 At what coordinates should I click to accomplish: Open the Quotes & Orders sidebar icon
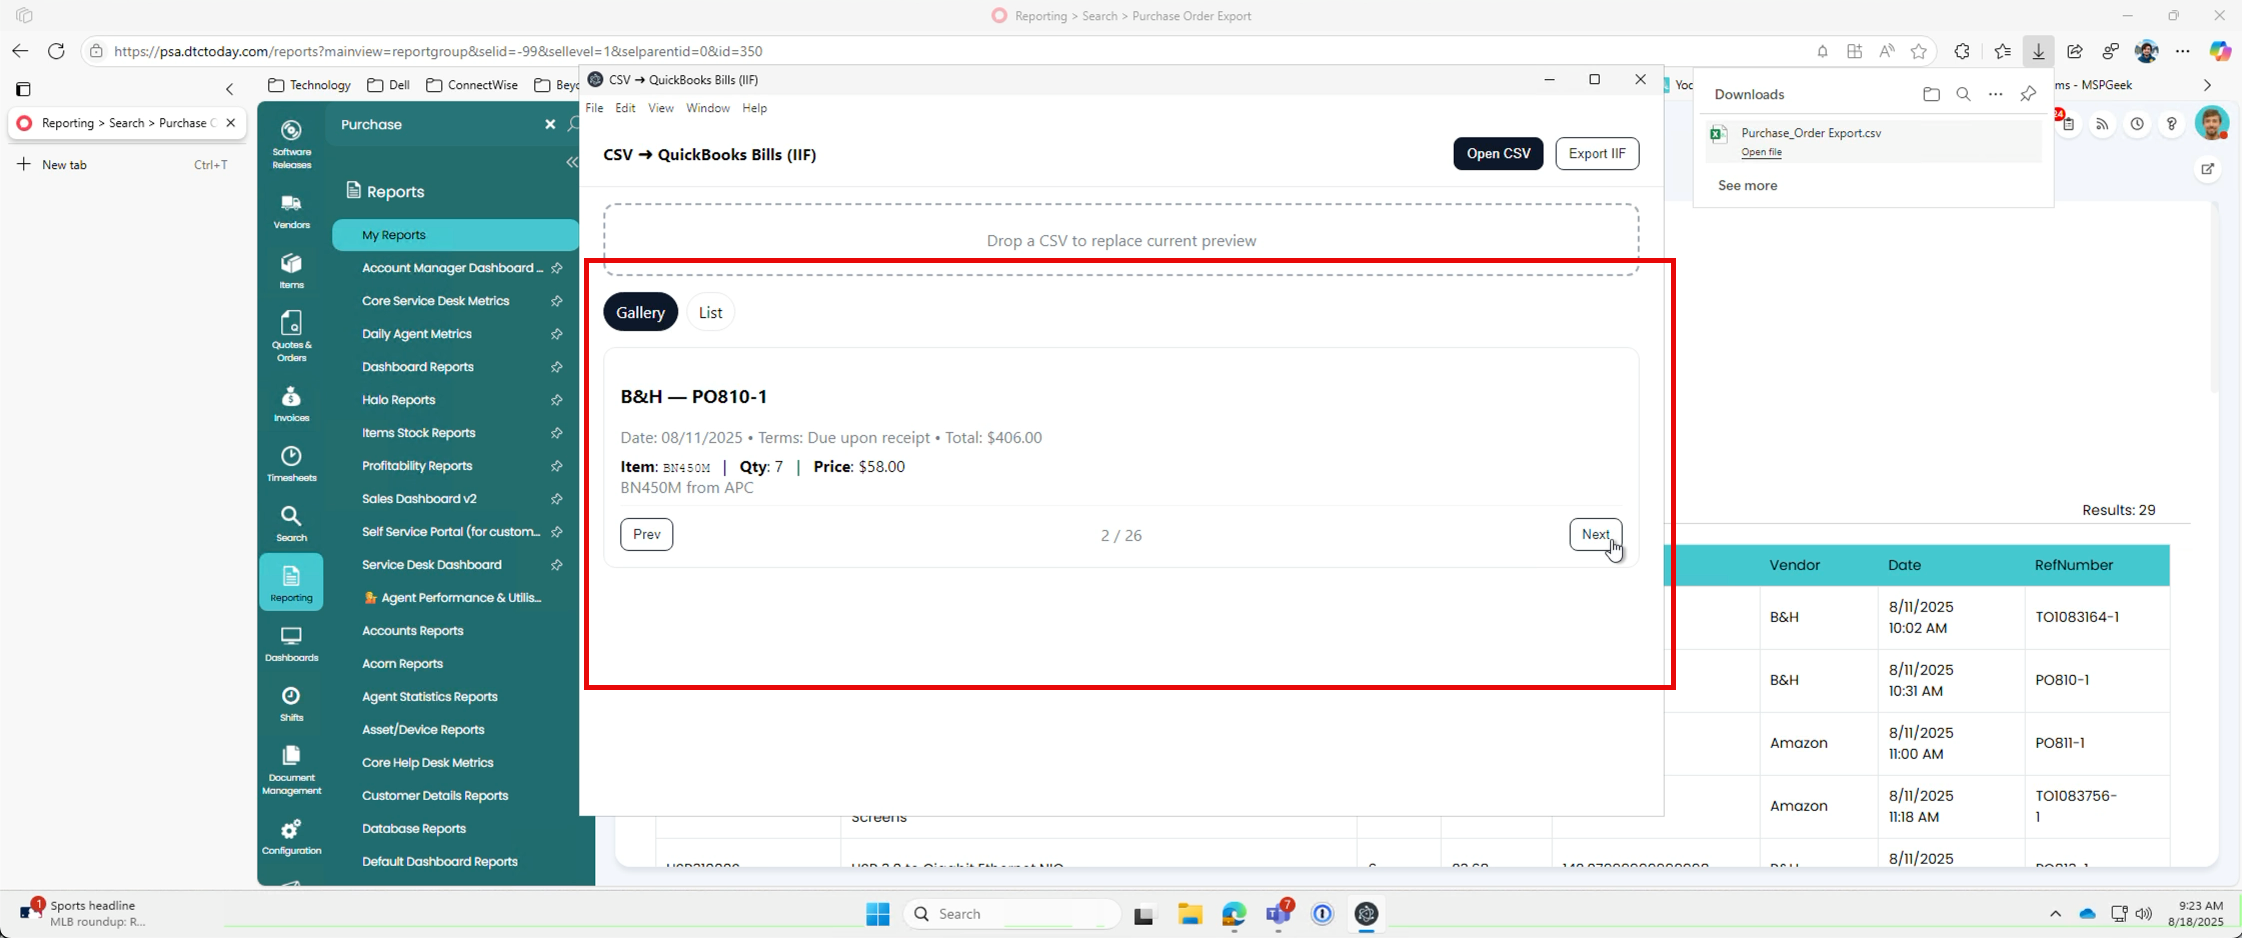291,336
